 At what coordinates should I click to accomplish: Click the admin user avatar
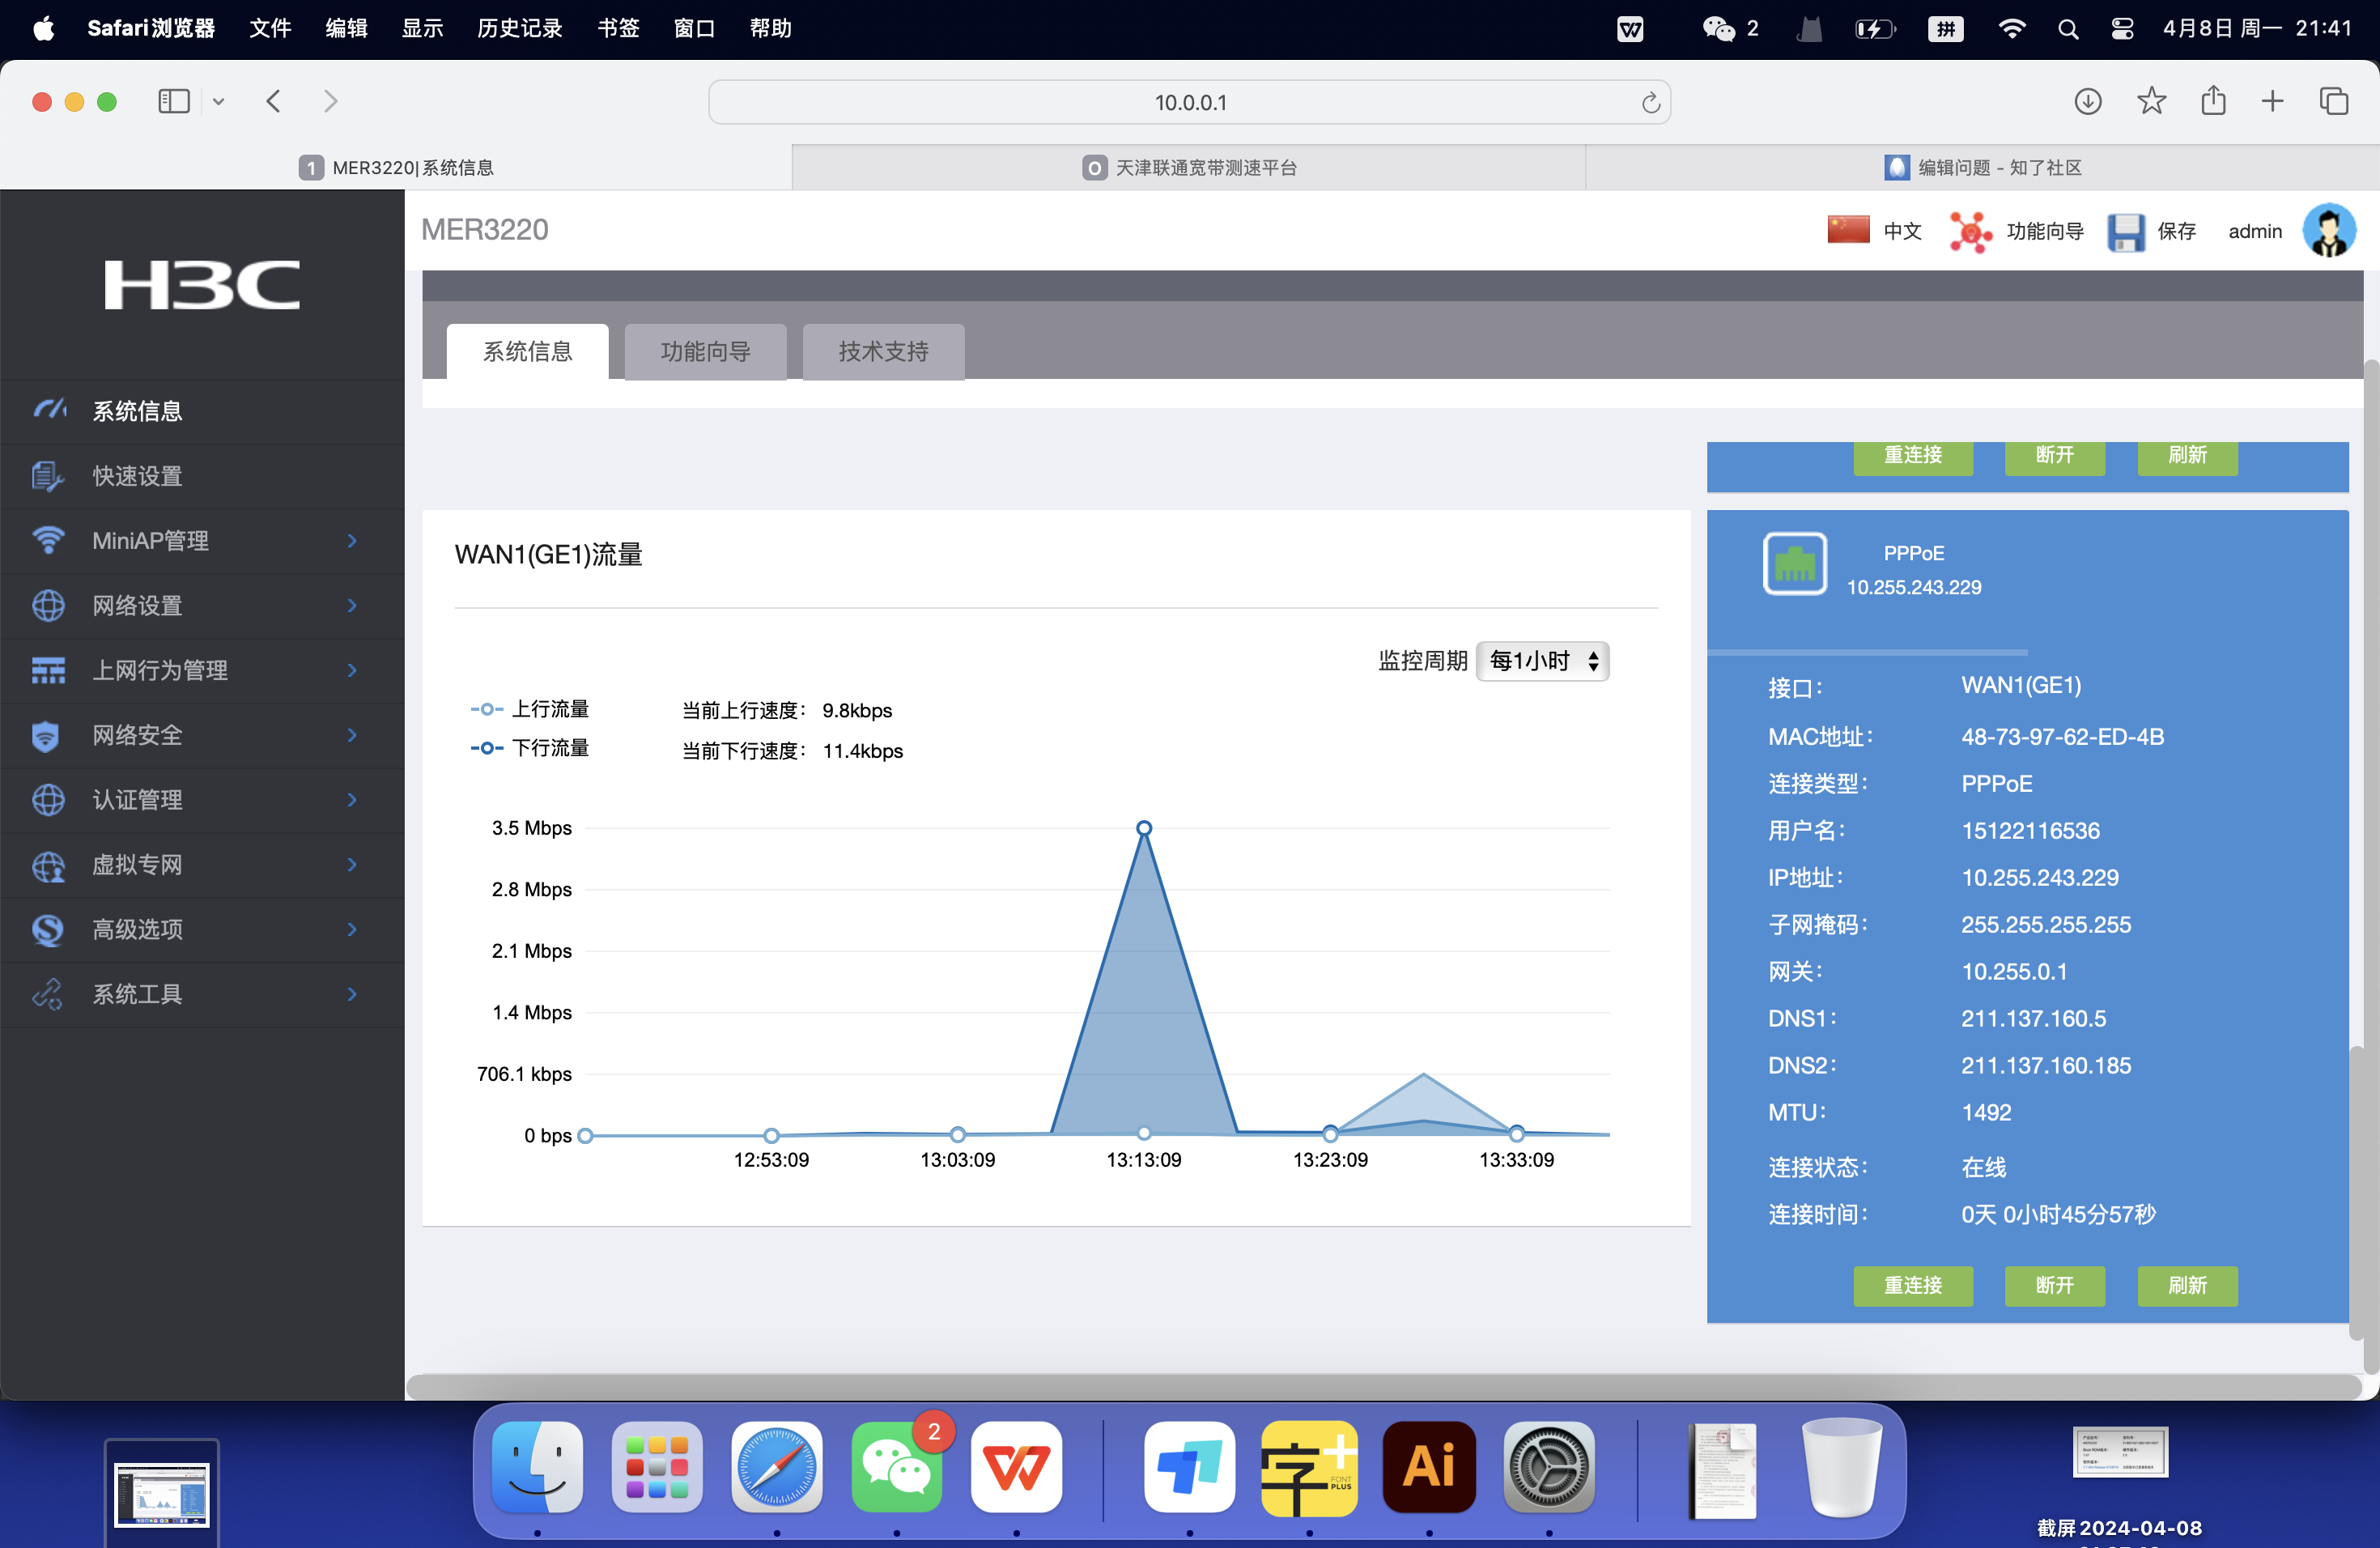point(2328,231)
